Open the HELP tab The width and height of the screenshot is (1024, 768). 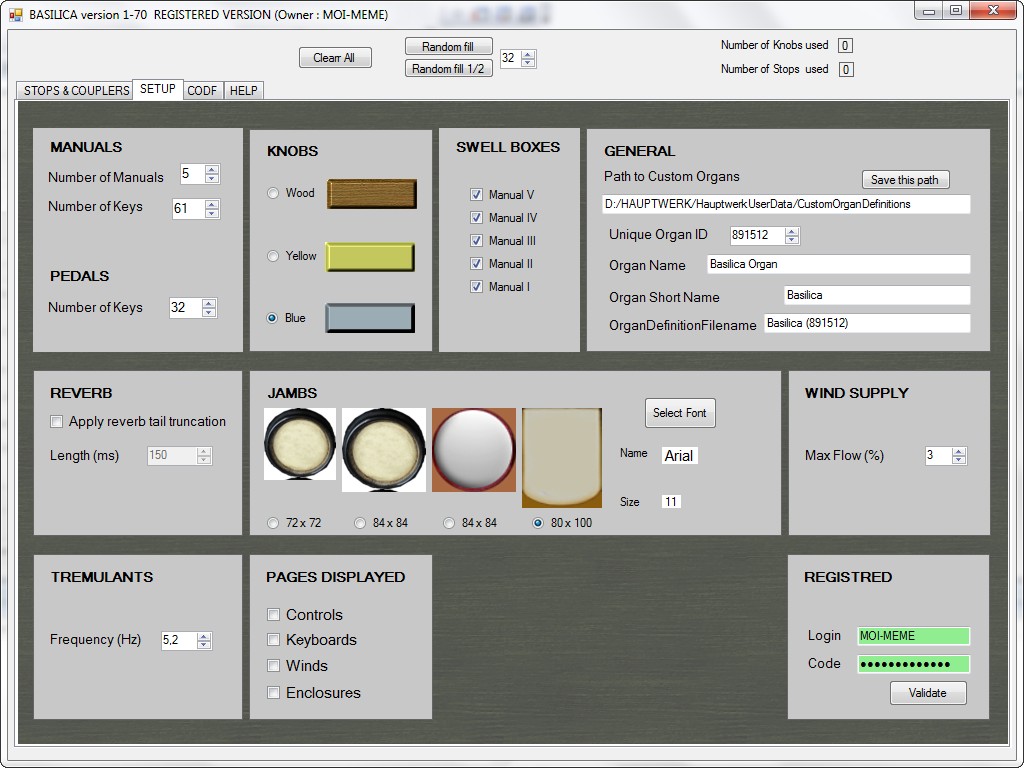pos(244,91)
